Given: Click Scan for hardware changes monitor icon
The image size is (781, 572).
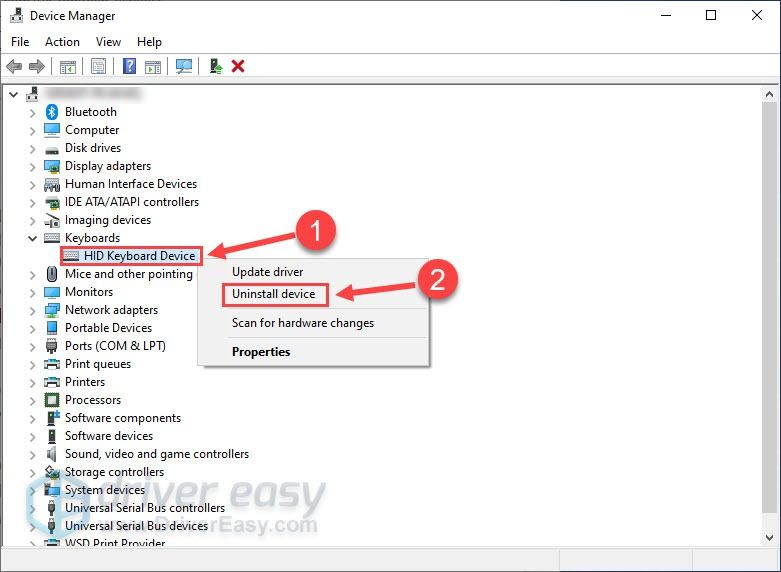Looking at the screenshot, I should click(184, 66).
